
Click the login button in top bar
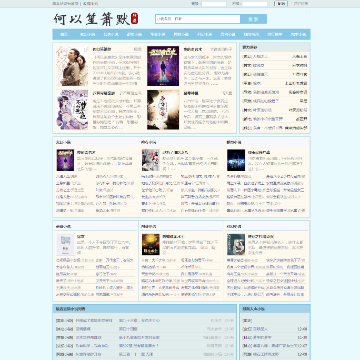pyautogui.click(x=281, y=4)
